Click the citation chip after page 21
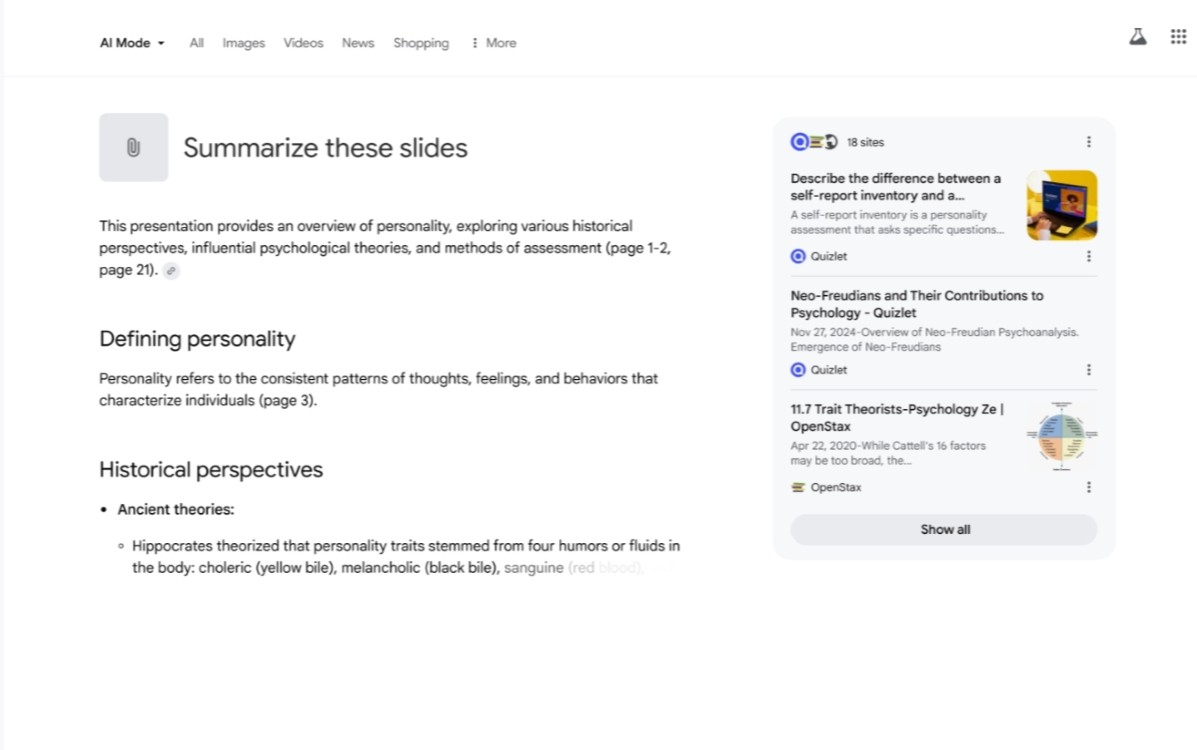 (171, 270)
